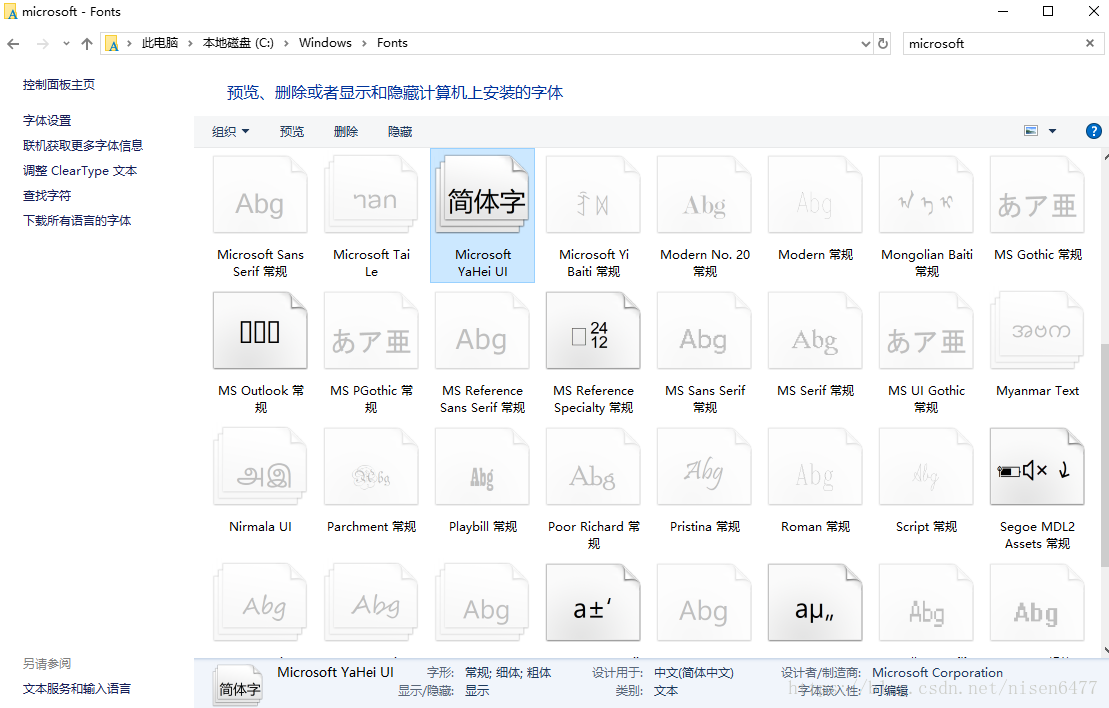1109x708 pixels.
Task: Select the Nirmala UI font icon
Action: pos(260,467)
